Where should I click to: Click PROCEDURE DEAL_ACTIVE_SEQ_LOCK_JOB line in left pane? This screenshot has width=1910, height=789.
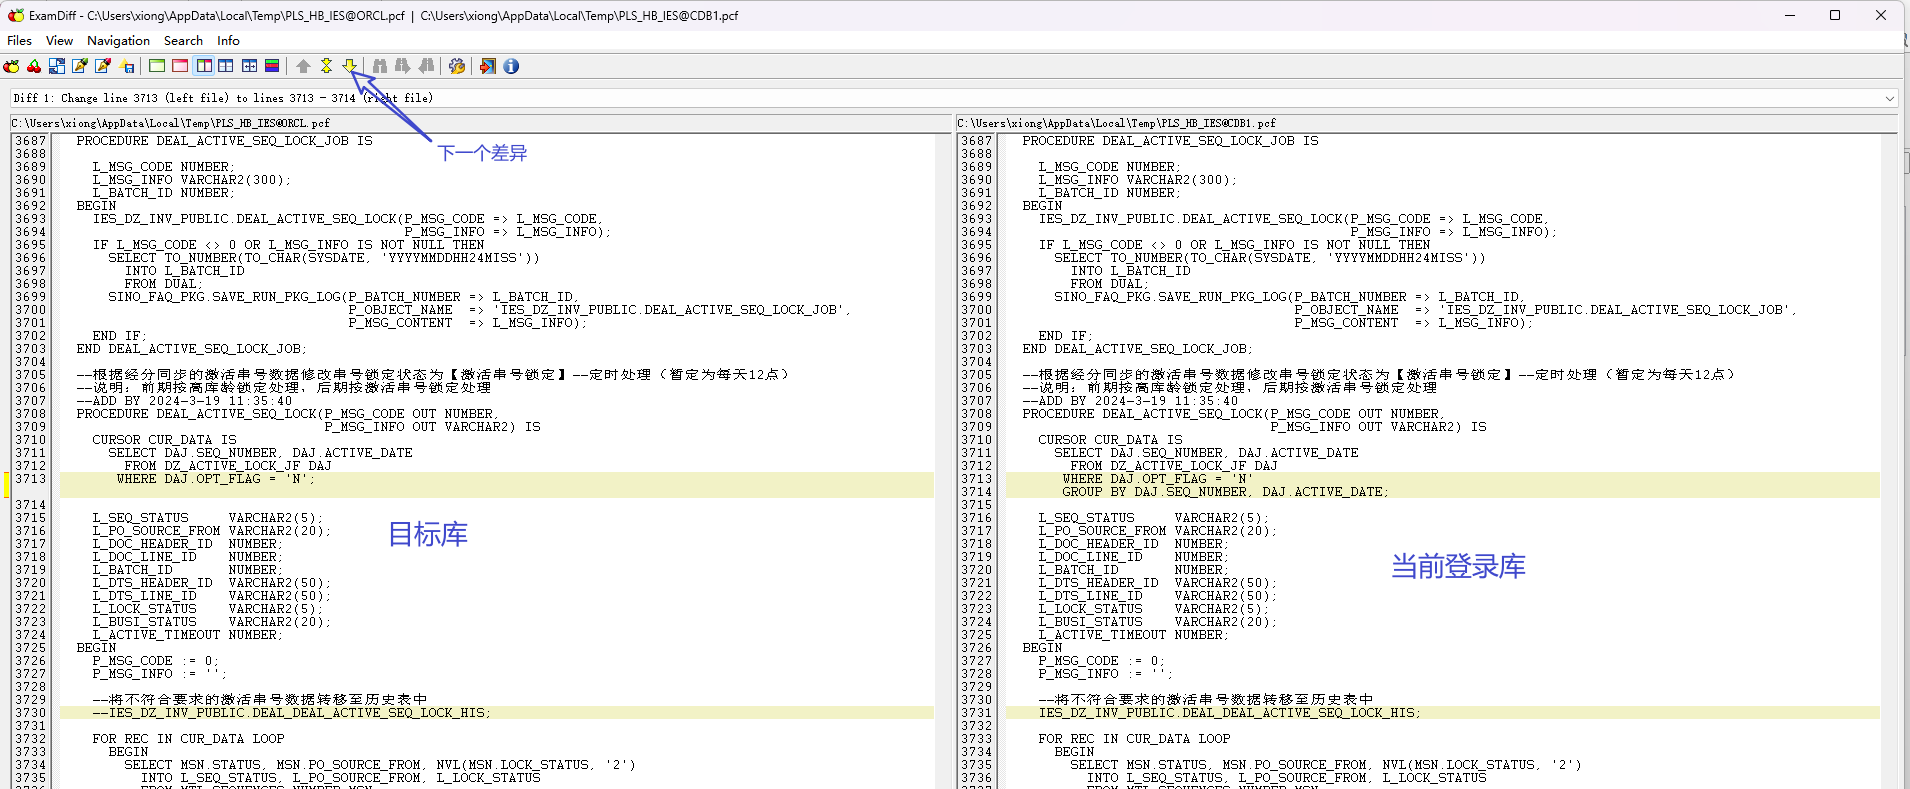point(224,141)
